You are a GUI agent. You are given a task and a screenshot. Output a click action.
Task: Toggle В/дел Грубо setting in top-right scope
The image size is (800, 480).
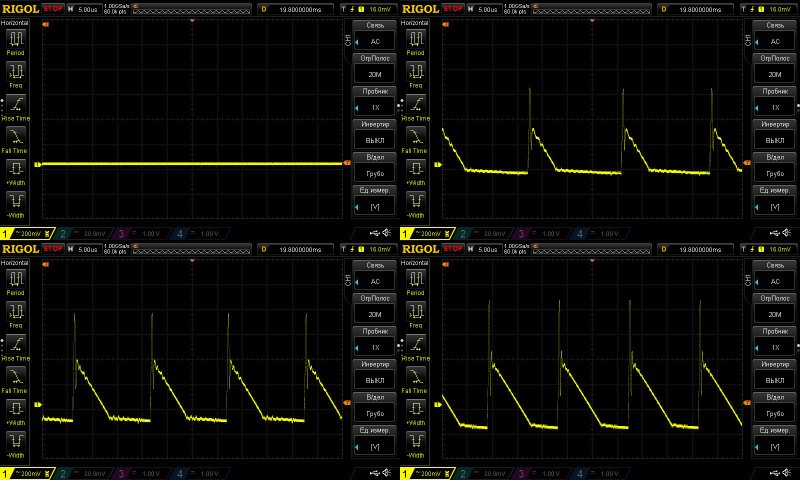tap(775, 168)
